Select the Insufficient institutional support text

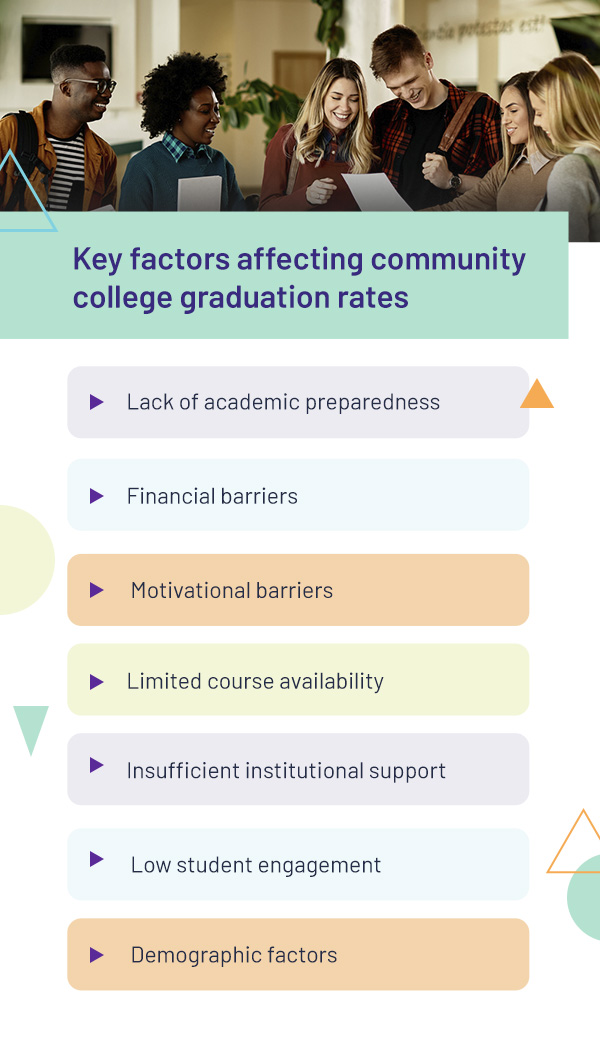point(286,771)
